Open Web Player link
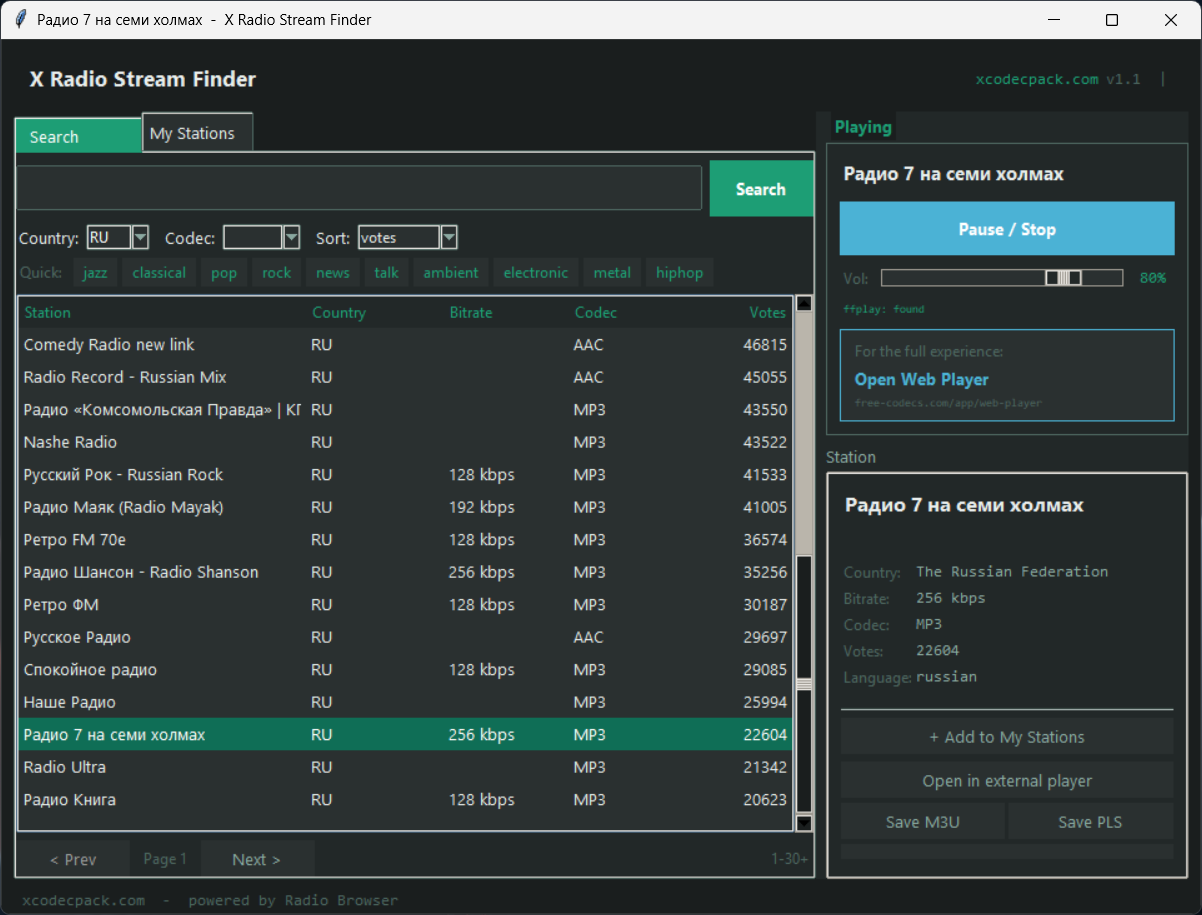 click(921, 380)
